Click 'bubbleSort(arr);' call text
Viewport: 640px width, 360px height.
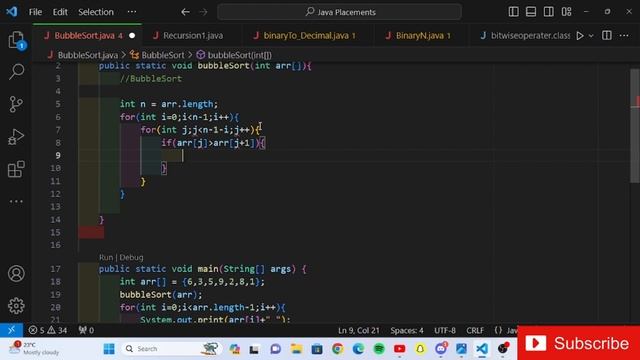point(161,294)
